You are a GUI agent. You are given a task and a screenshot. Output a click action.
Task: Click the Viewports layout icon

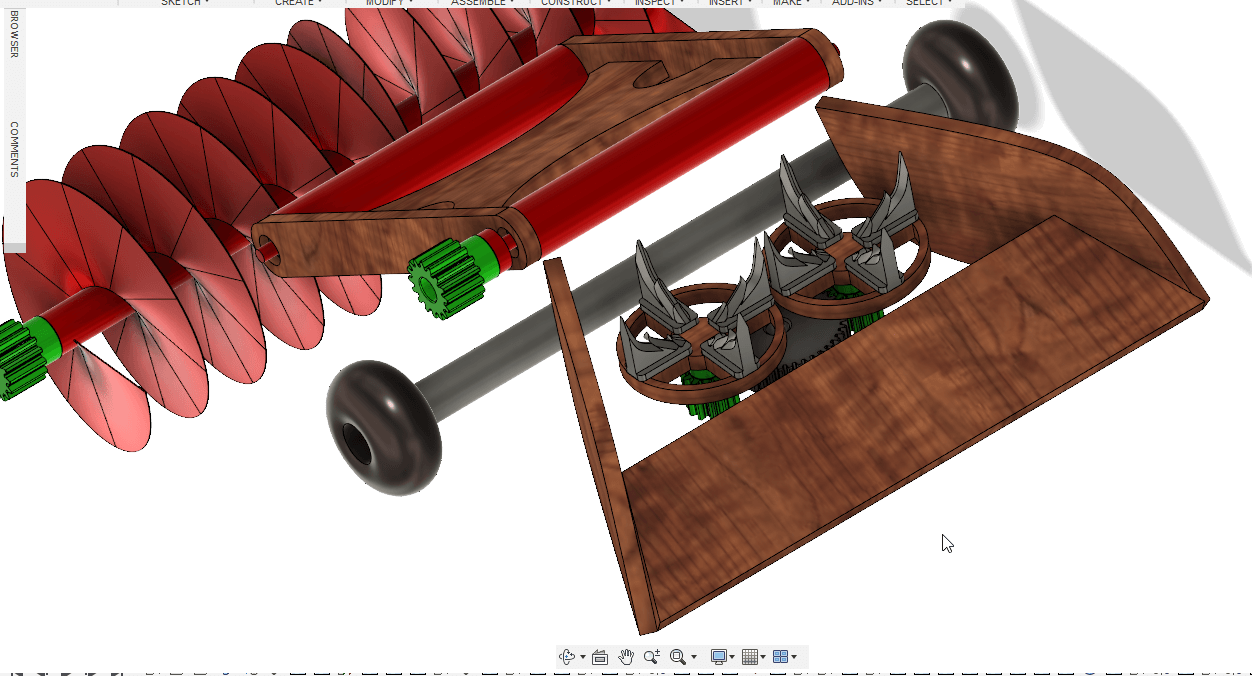[x=781, y=657]
